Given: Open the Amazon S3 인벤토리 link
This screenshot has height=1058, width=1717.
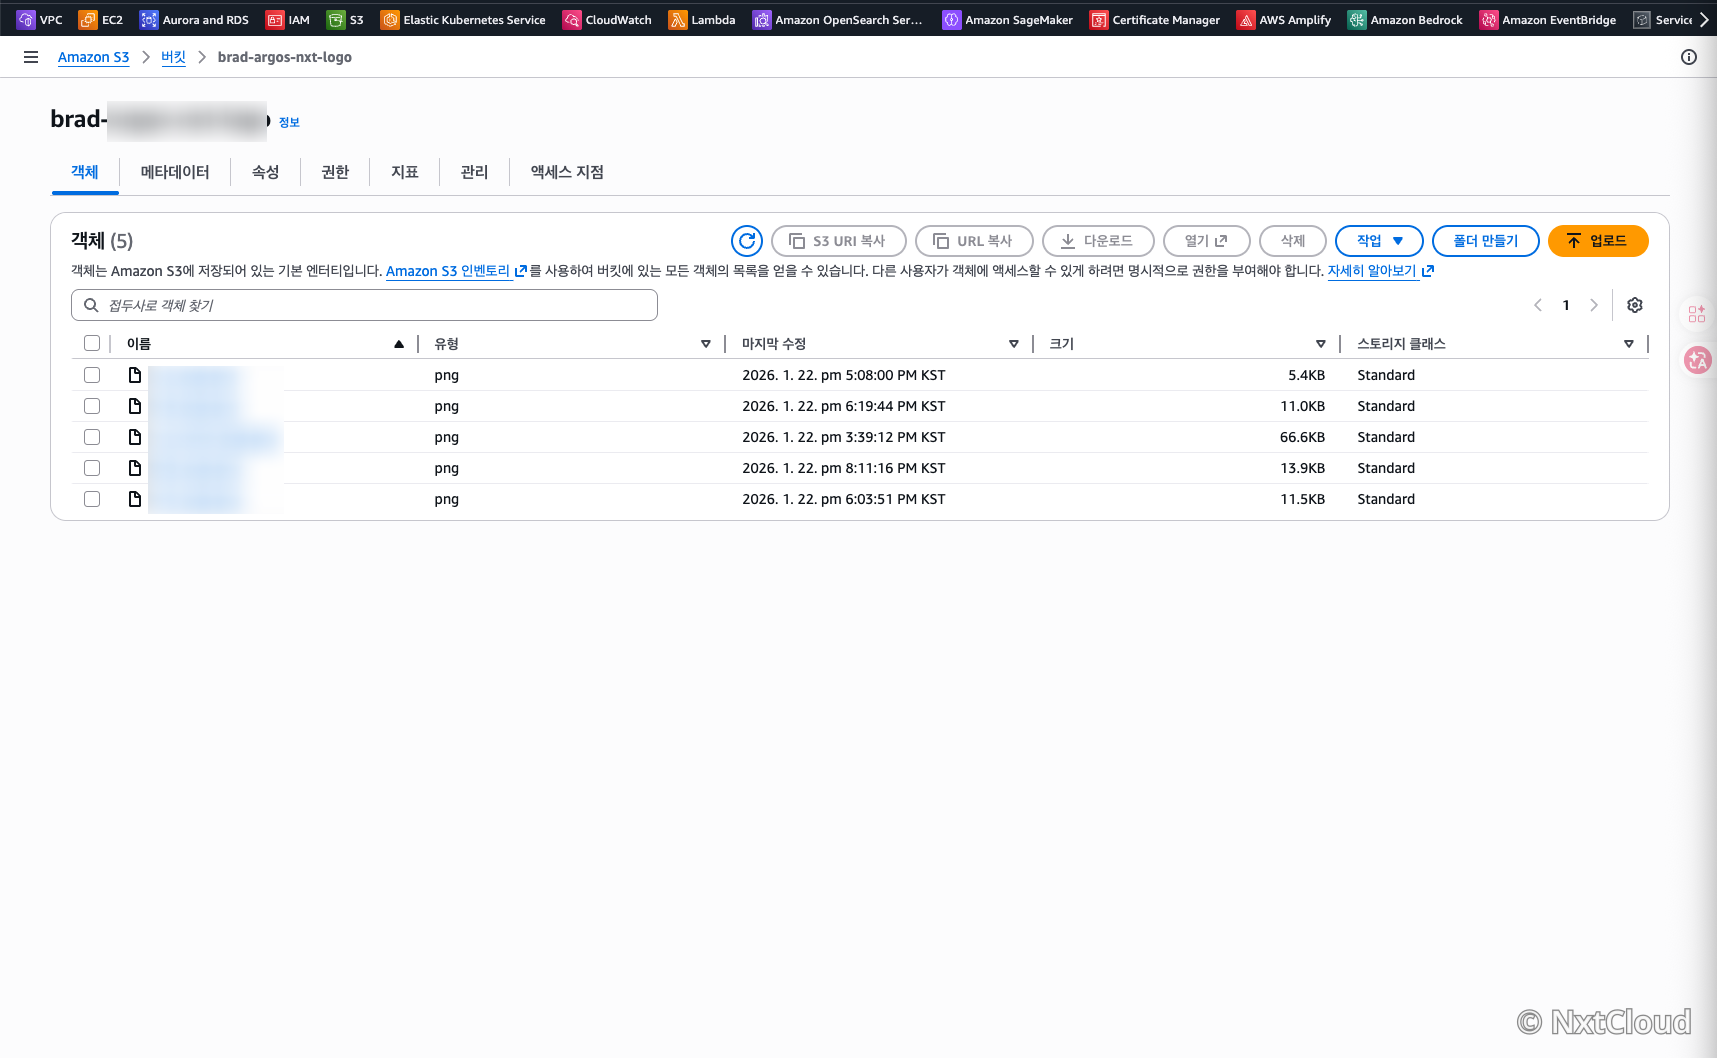Looking at the screenshot, I should 456,271.
